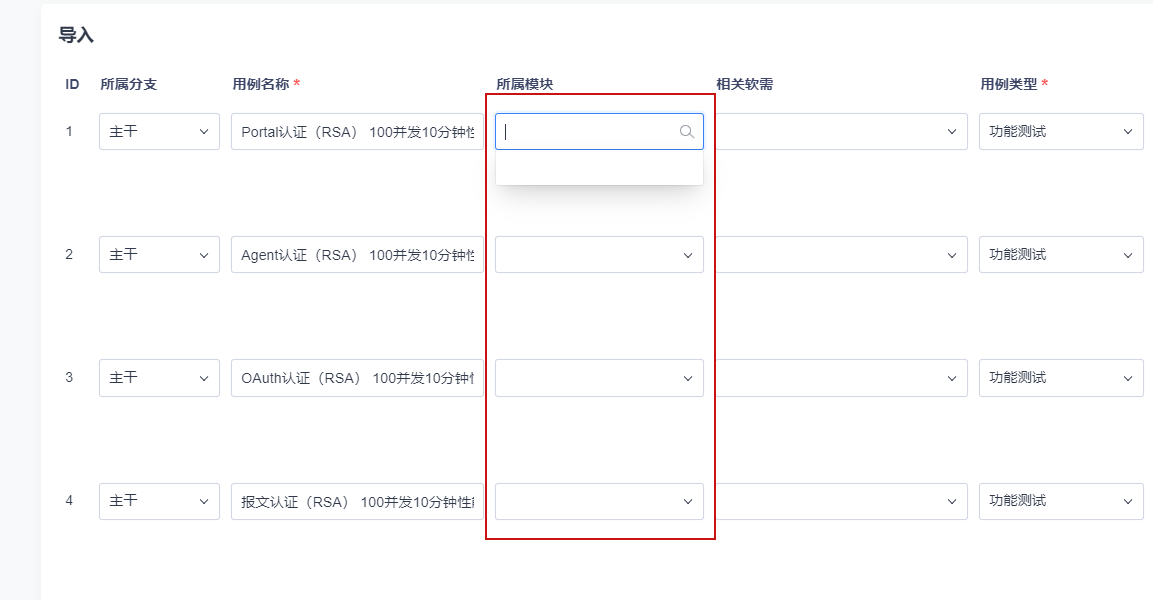Edit the 报文认证 case name field
Viewport: 1153px width, 600px height.
tap(357, 501)
